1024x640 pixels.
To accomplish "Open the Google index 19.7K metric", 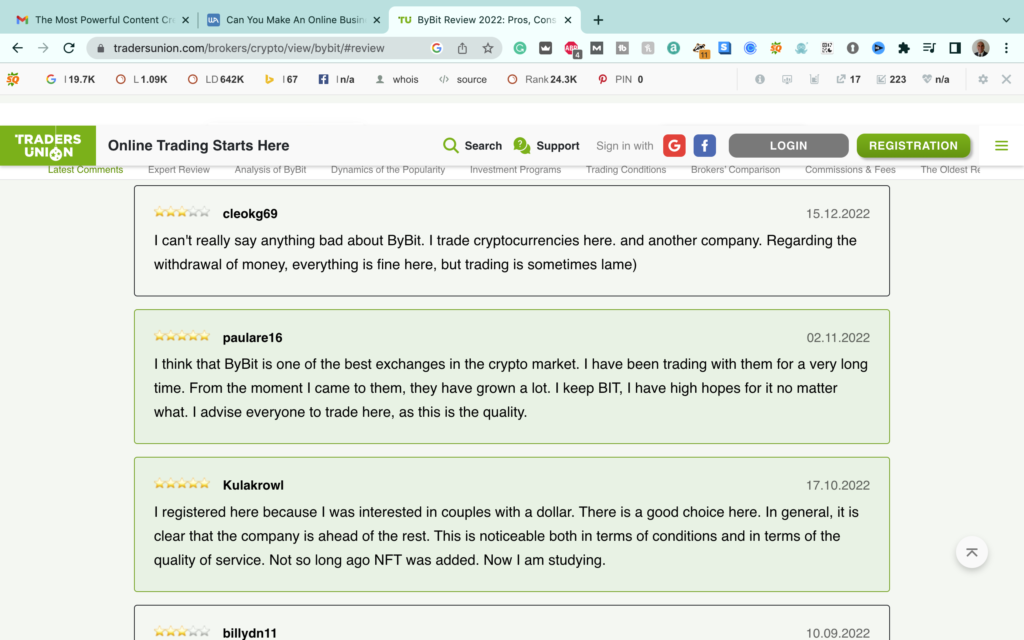I will [x=71, y=79].
